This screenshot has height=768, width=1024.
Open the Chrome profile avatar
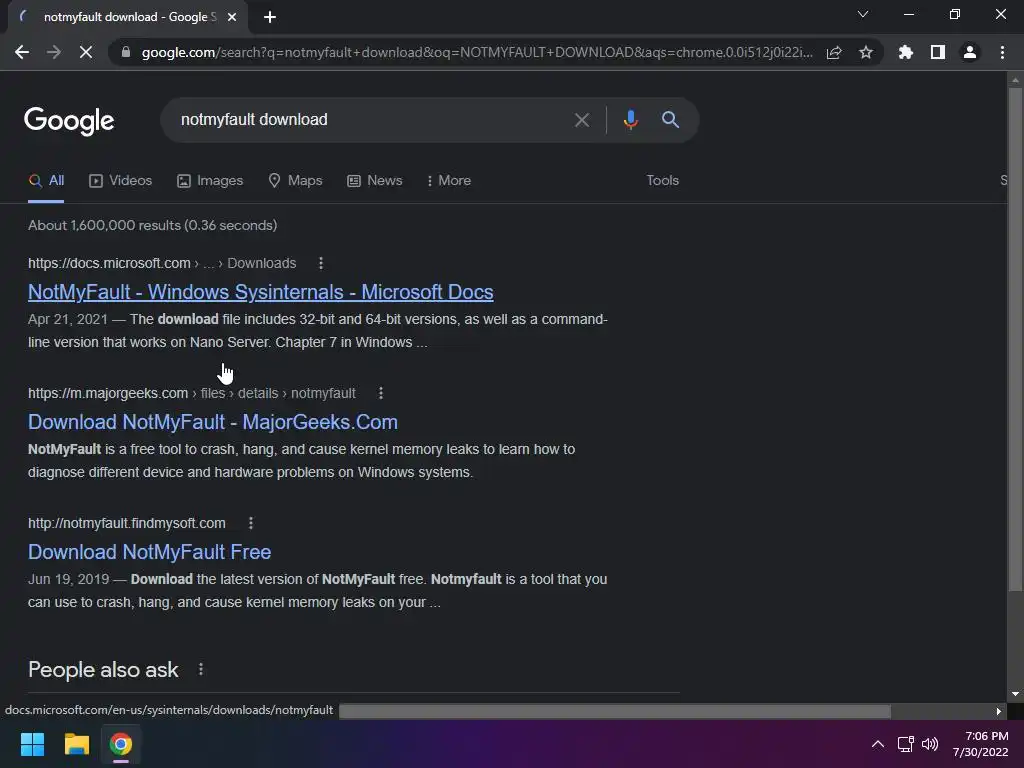pos(970,52)
